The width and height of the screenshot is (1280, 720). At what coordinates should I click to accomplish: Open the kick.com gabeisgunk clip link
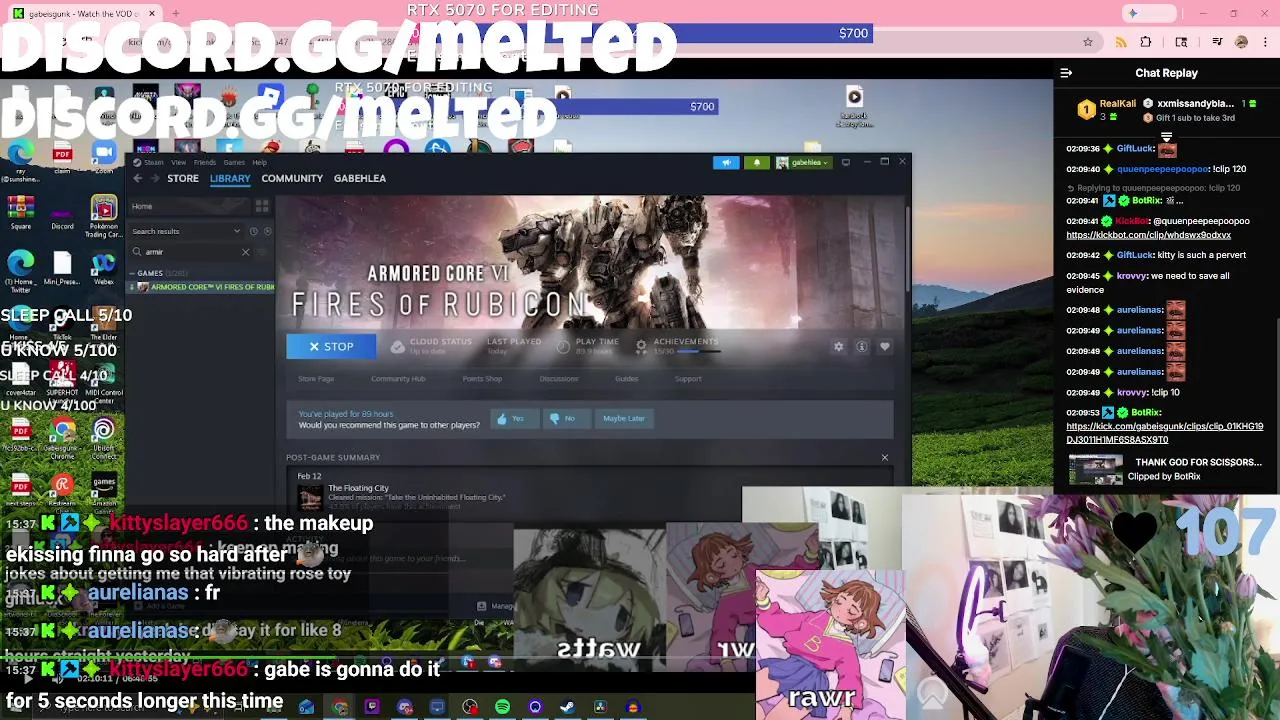pyautogui.click(x=1164, y=433)
